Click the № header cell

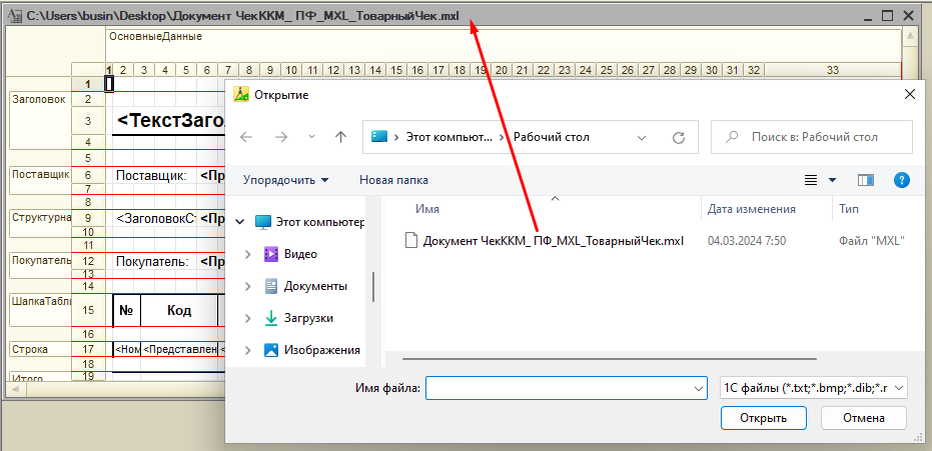click(127, 310)
